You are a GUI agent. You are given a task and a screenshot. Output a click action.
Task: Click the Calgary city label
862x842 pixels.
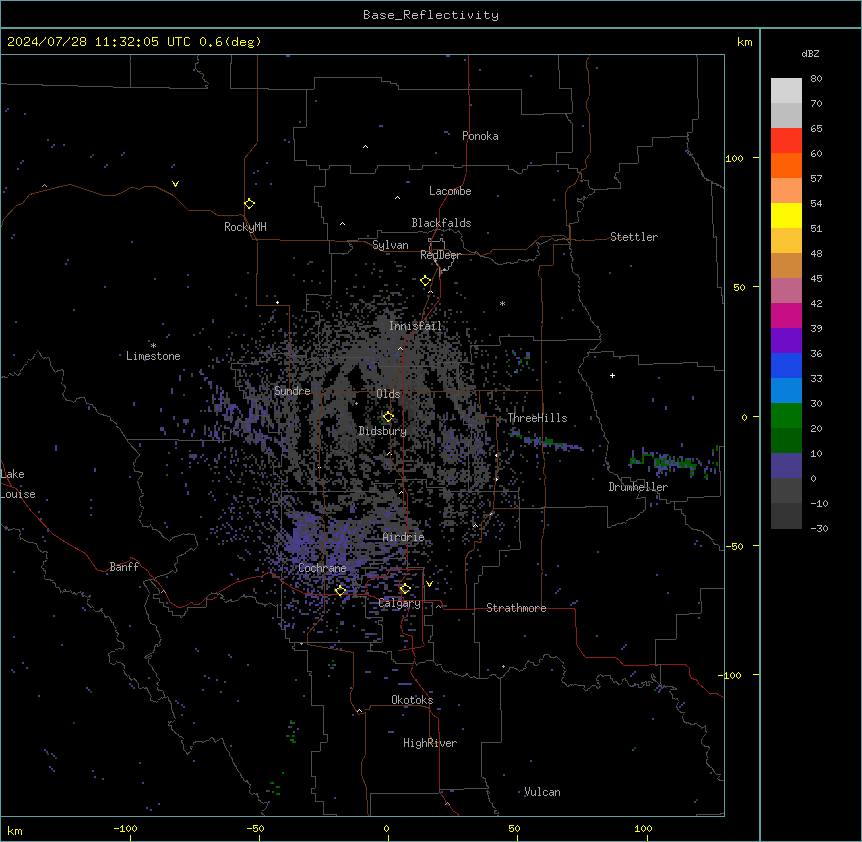(400, 603)
